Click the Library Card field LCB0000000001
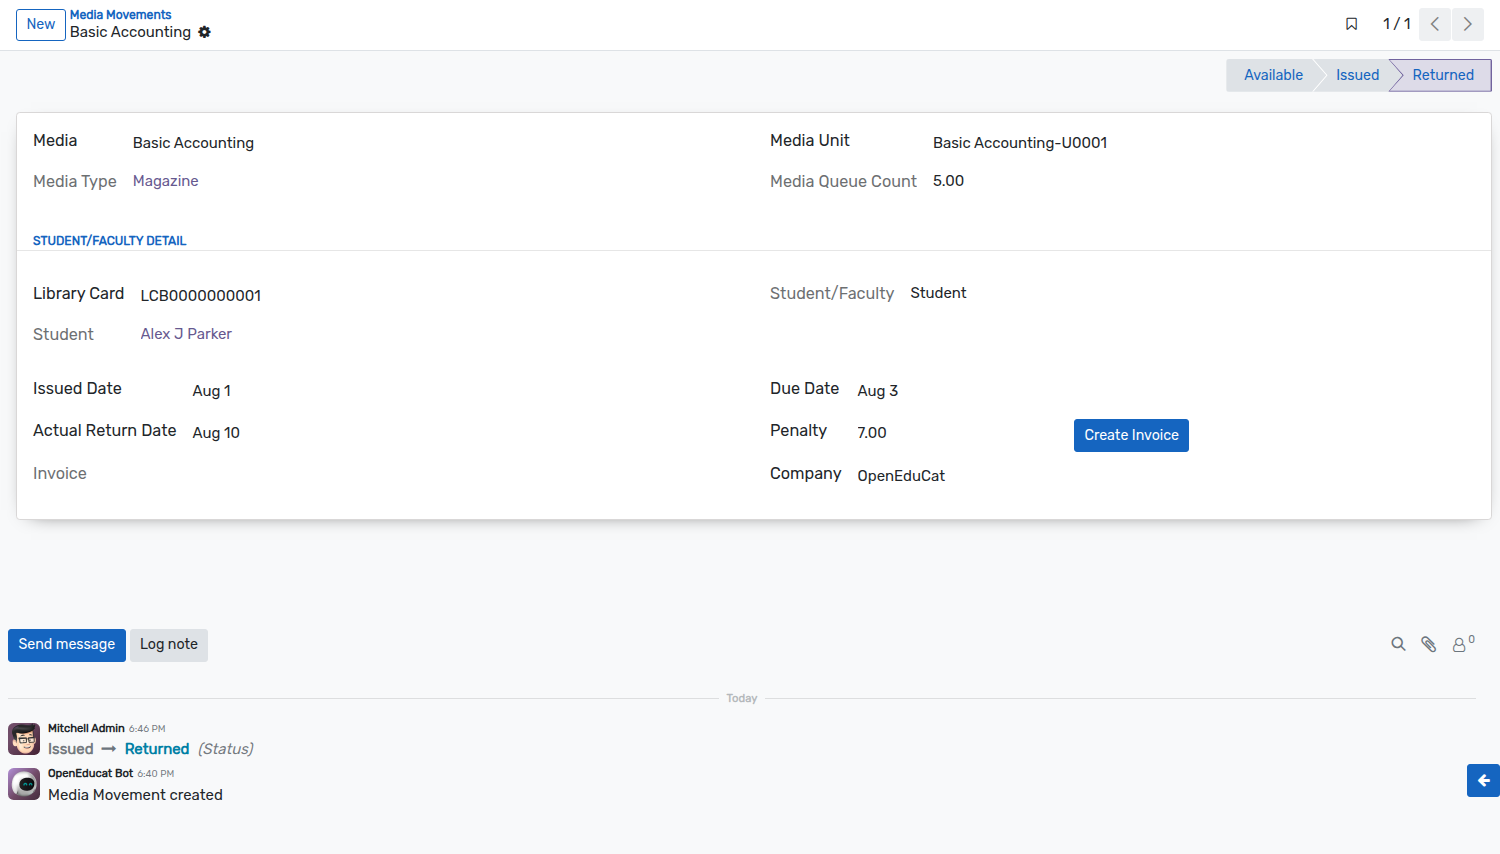This screenshot has height=854, width=1500. point(201,296)
